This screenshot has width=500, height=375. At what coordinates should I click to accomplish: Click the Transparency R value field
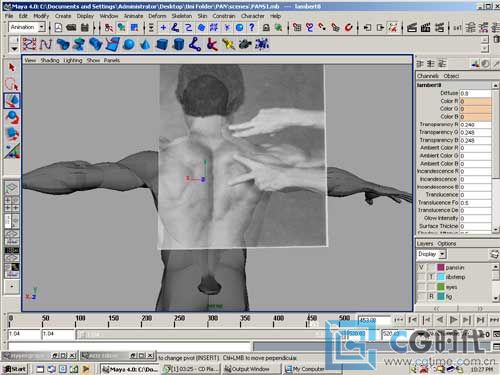click(x=475, y=125)
